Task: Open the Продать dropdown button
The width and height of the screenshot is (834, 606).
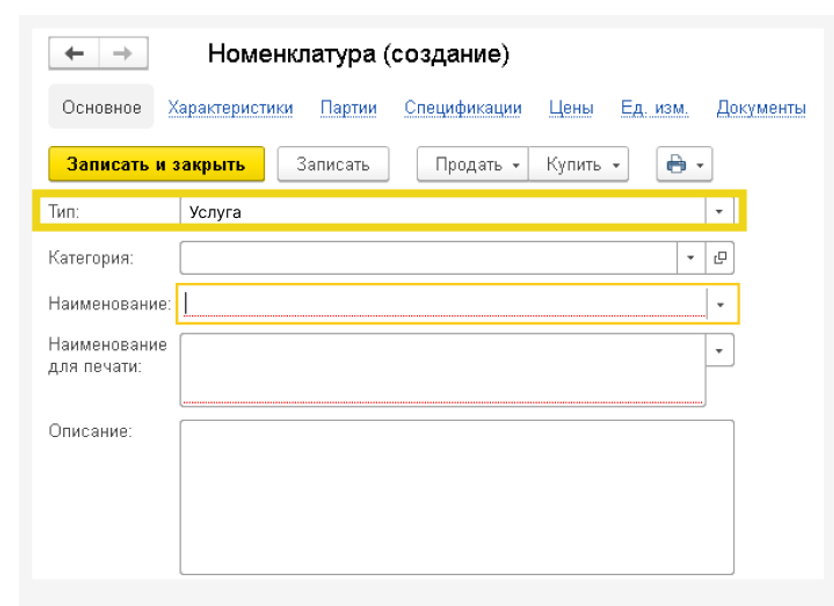Action: 472,165
